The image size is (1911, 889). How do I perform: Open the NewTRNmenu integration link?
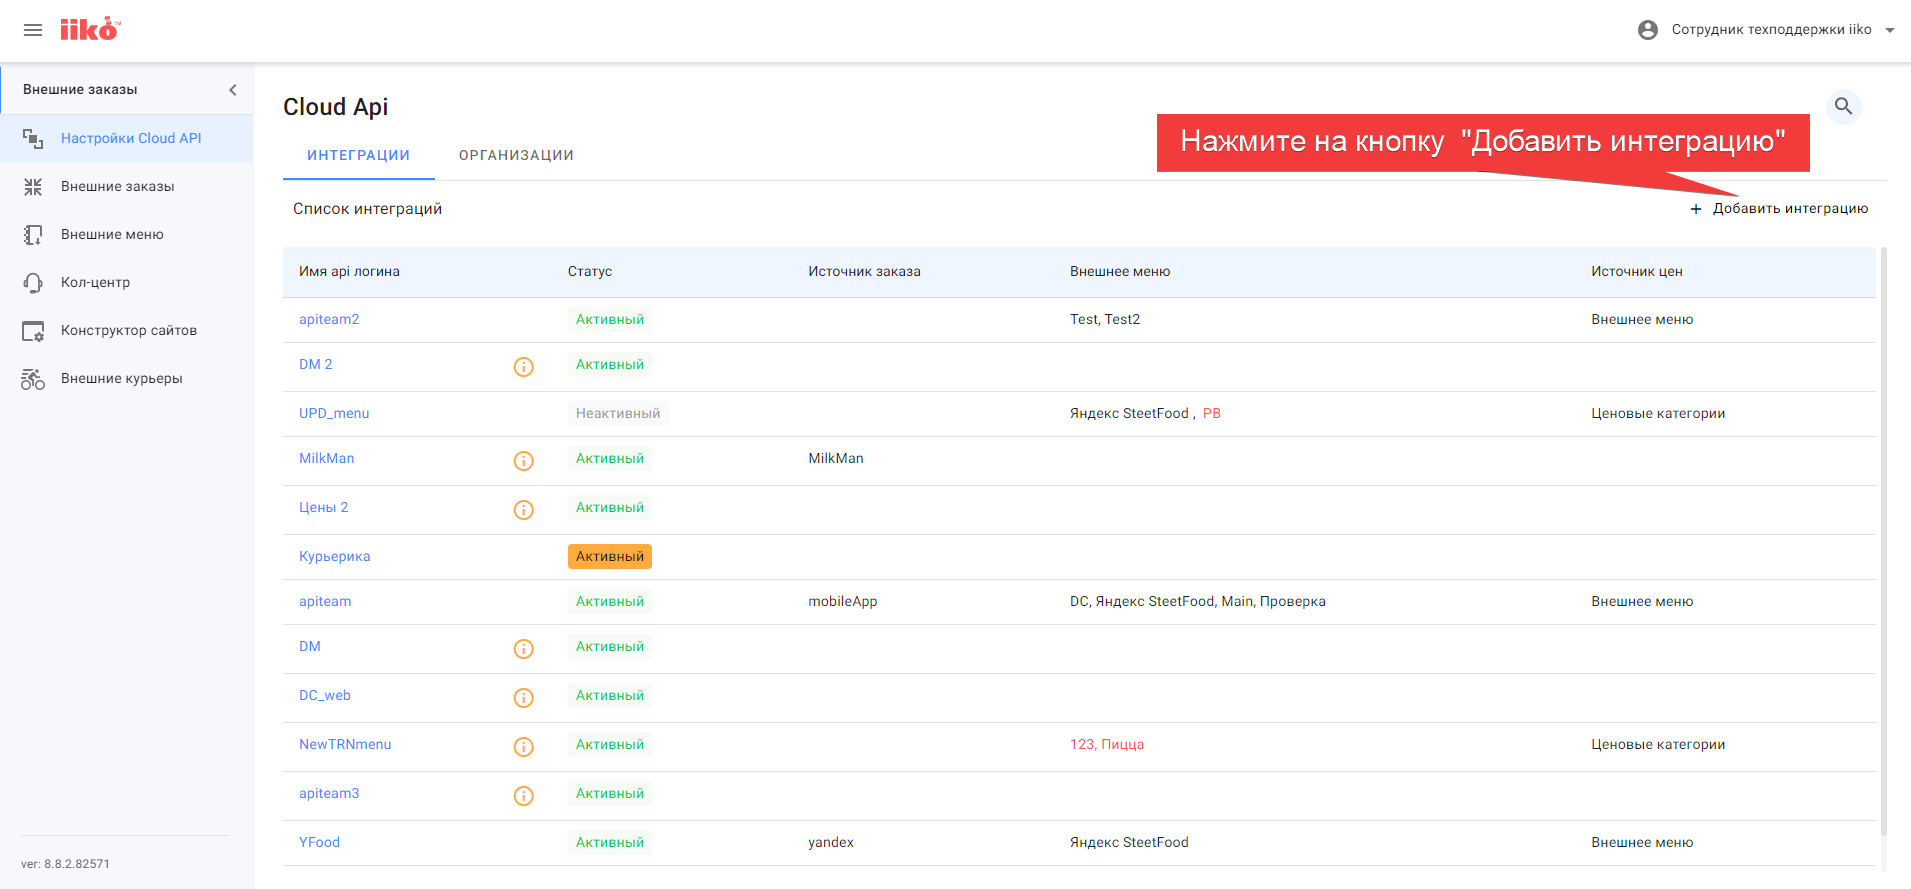[345, 744]
